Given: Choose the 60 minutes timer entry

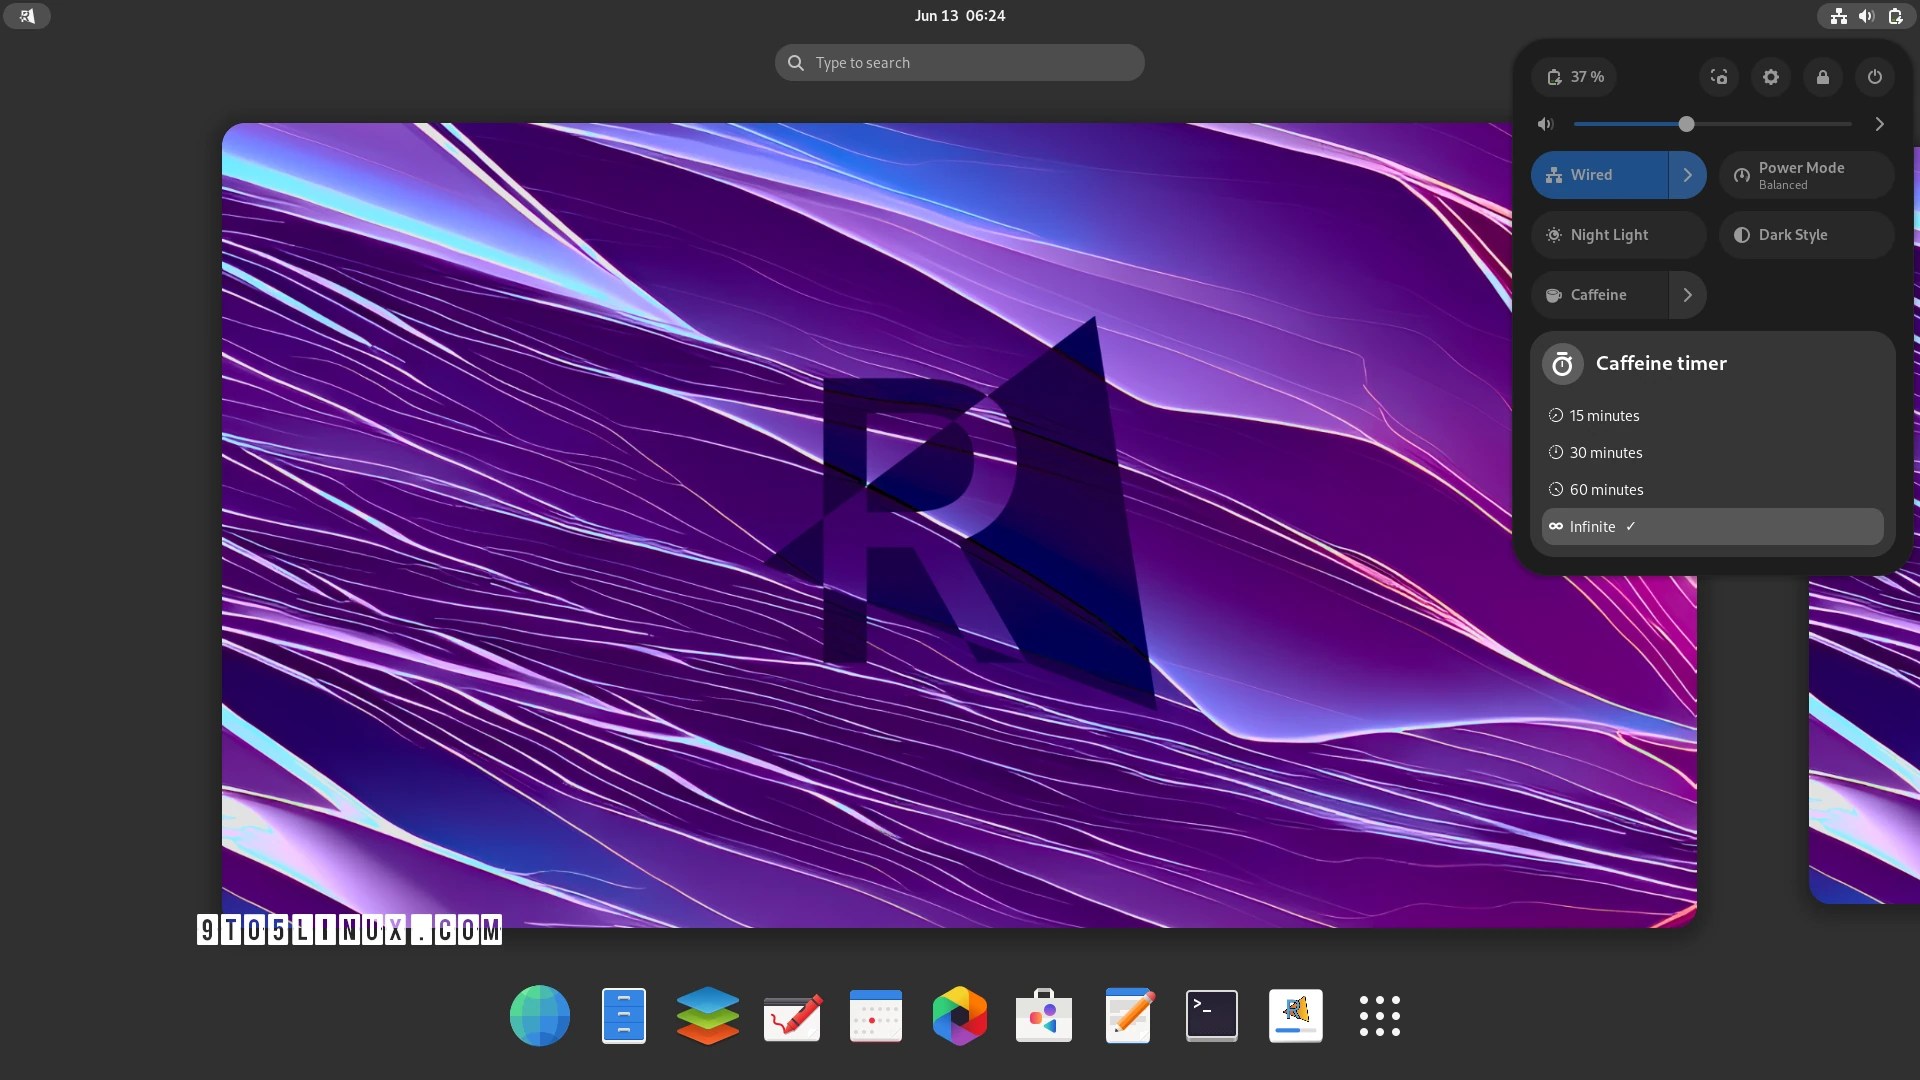Looking at the screenshot, I should click(x=1606, y=490).
